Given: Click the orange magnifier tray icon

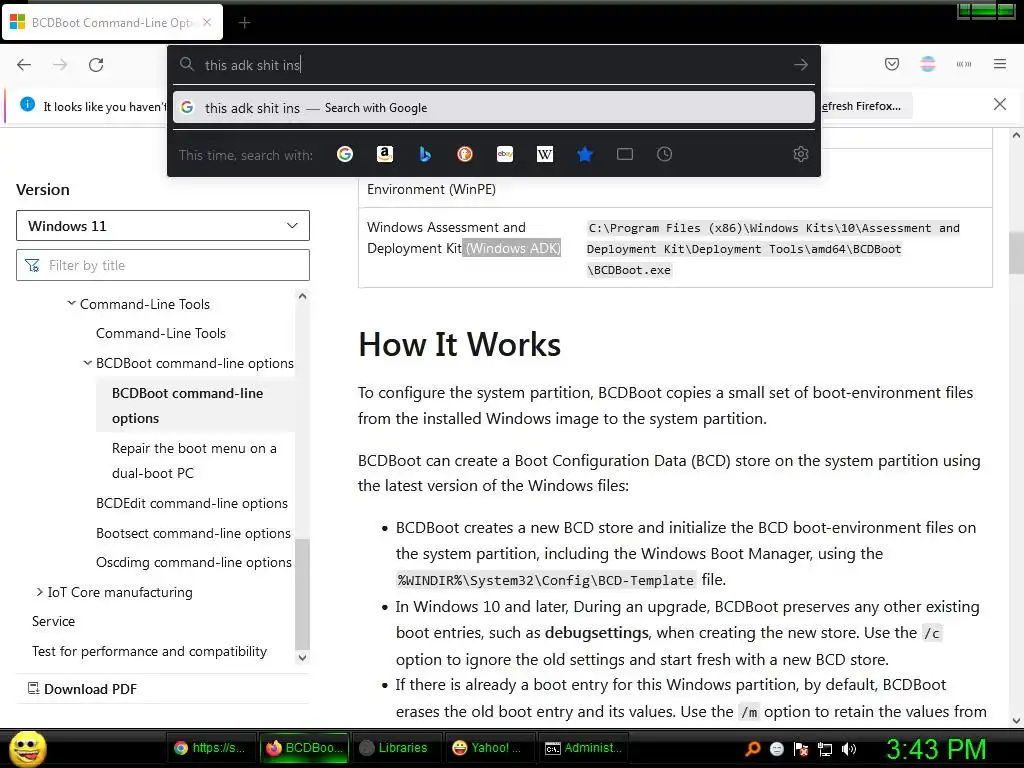Looking at the screenshot, I should [753, 748].
